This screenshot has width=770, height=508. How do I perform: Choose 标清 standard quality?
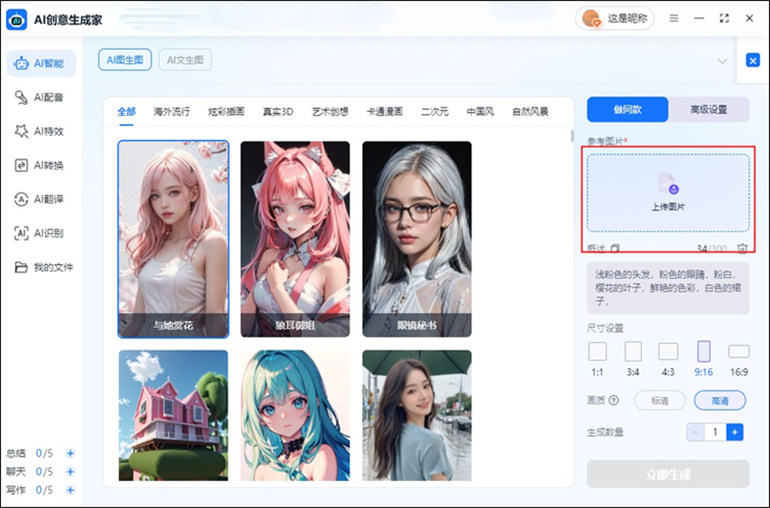660,401
